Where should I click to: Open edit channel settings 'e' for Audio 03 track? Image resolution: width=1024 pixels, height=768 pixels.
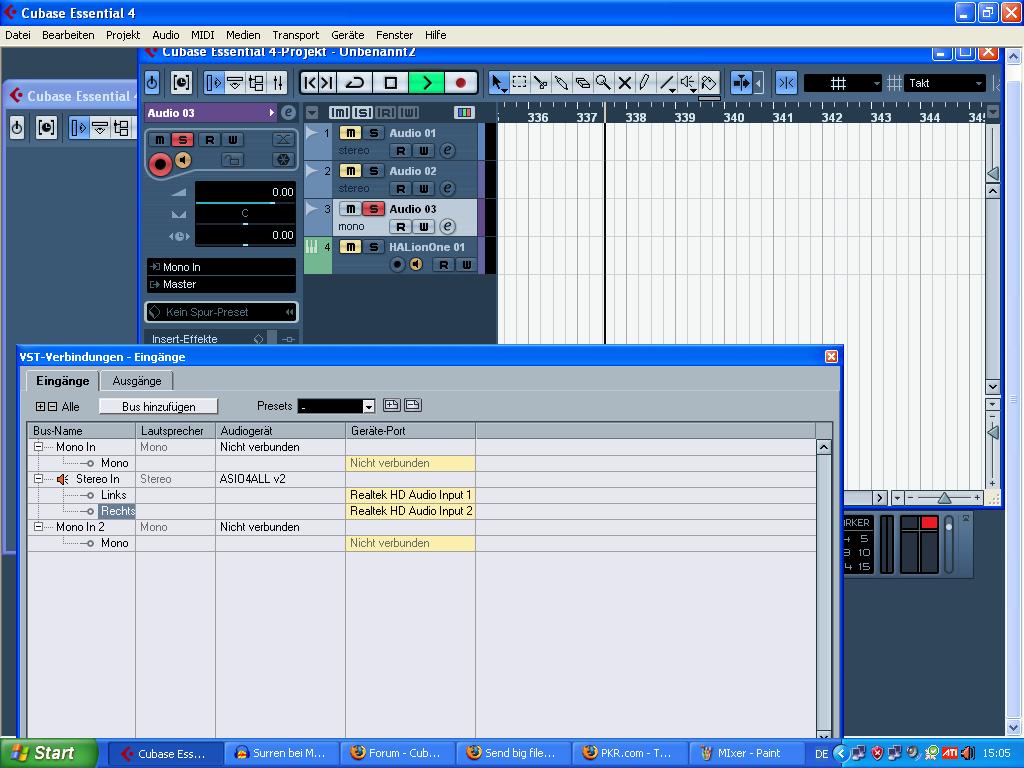[x=447, y=227]
